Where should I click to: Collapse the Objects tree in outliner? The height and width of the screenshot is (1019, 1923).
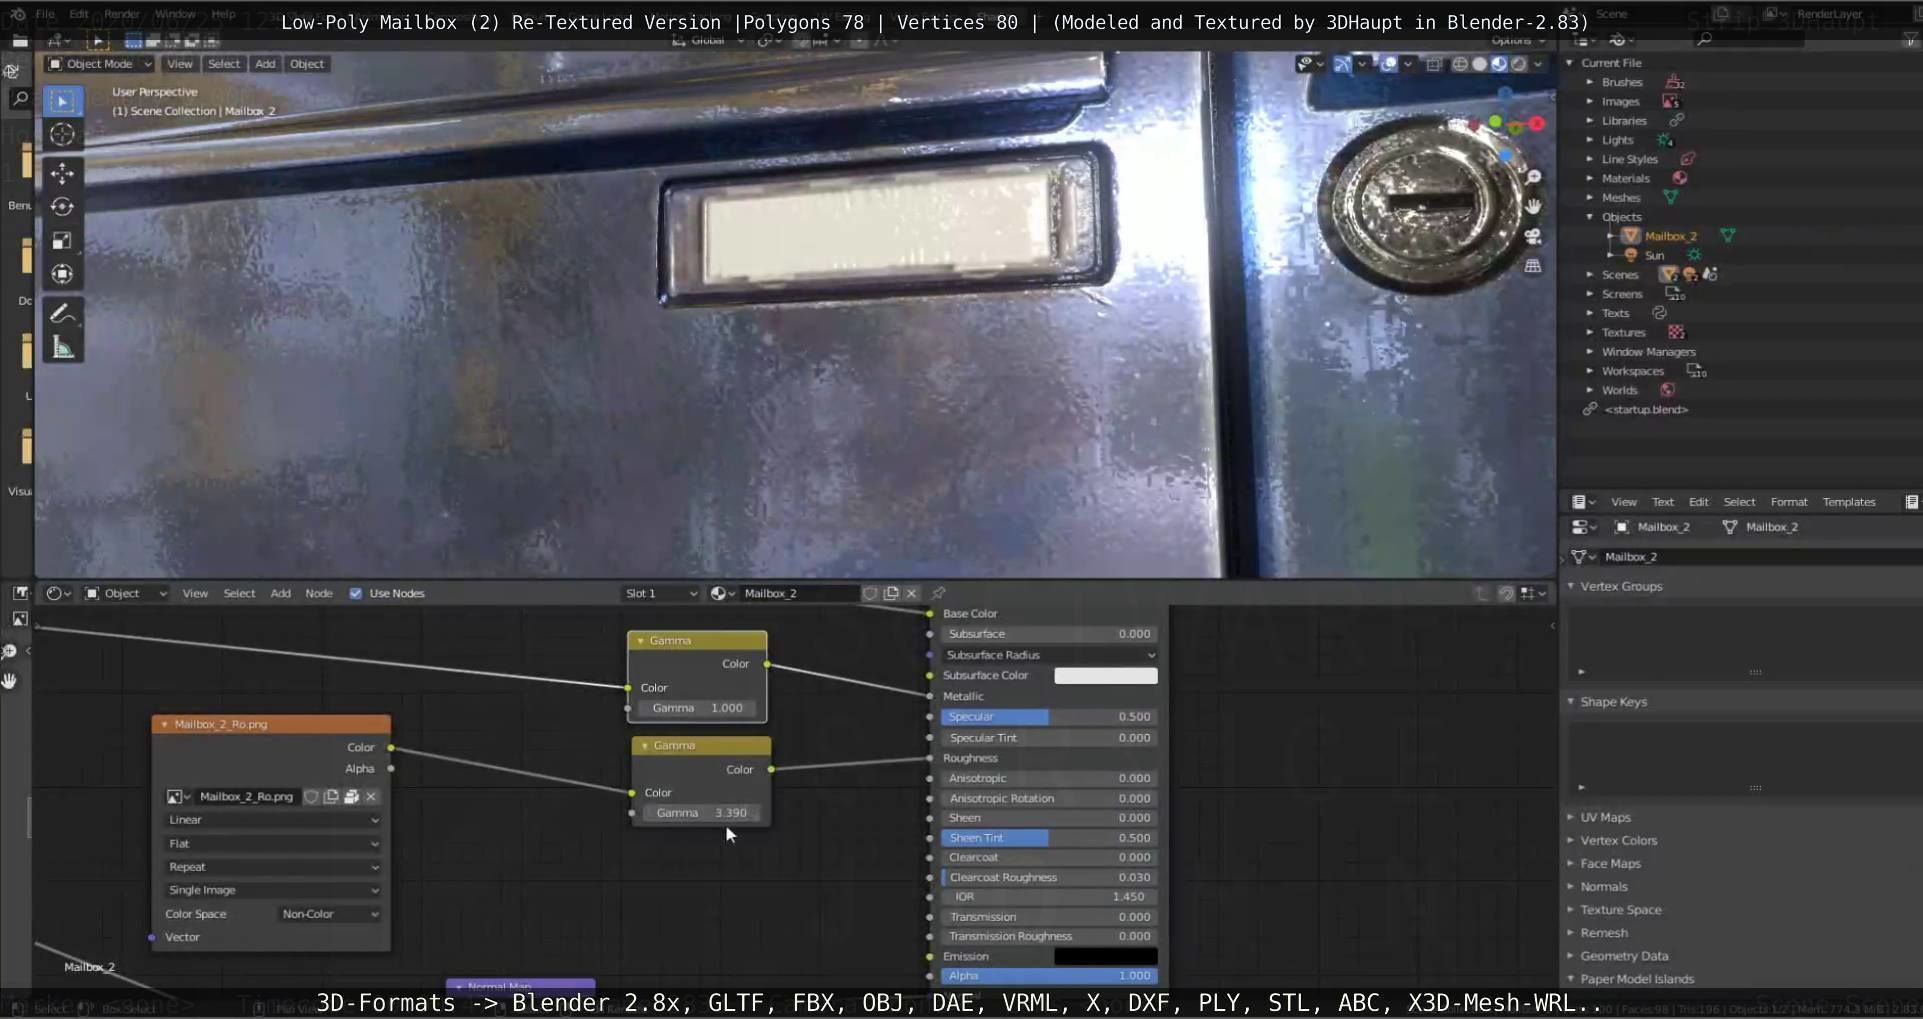[1590, 217]
